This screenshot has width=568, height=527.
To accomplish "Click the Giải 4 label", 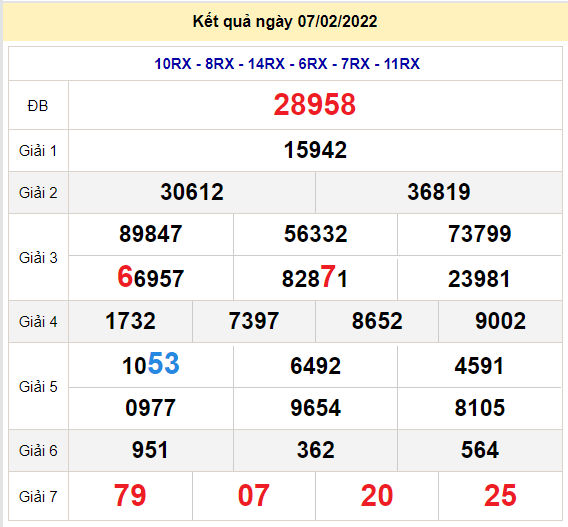I will (38, 322).
